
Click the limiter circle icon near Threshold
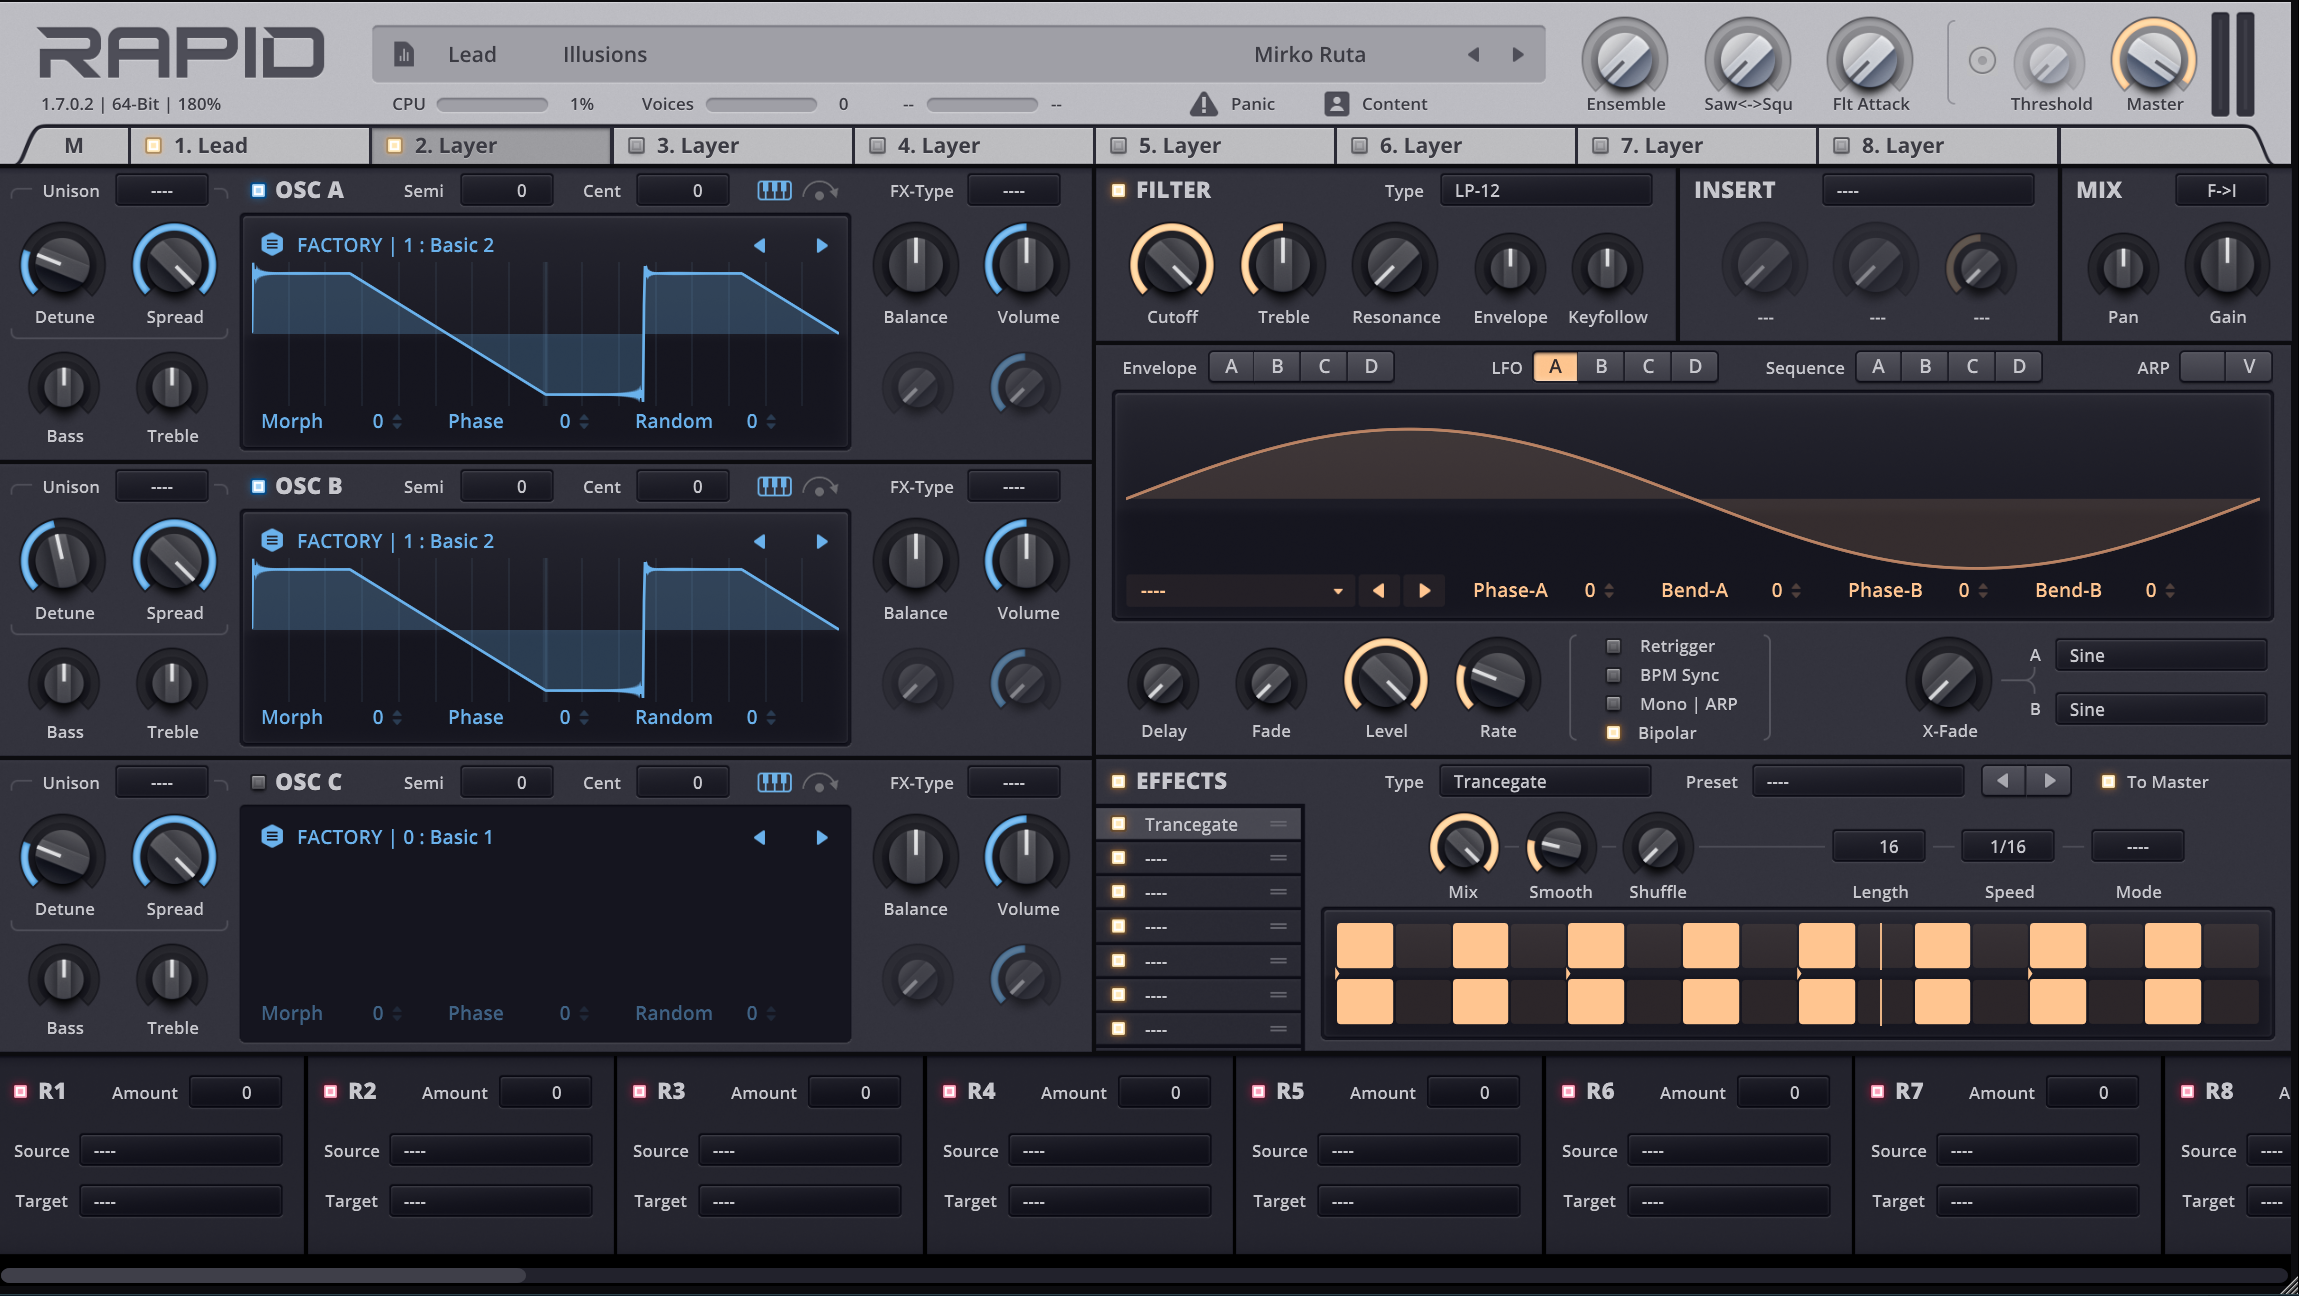pyautogui.click(x=1982, y=61)
